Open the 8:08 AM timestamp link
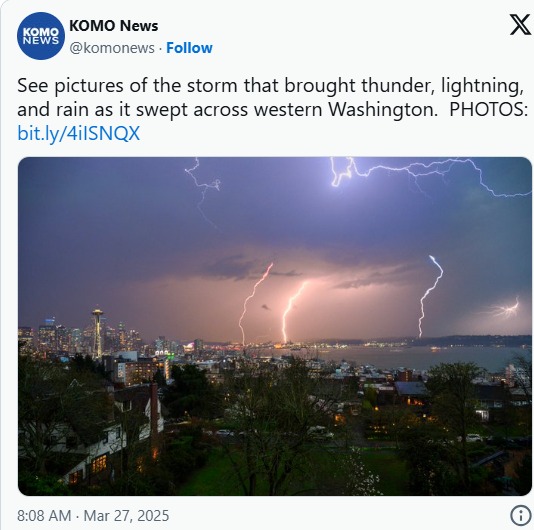The width and height of the screenshot is (534, 530). [x=44, y=515]
